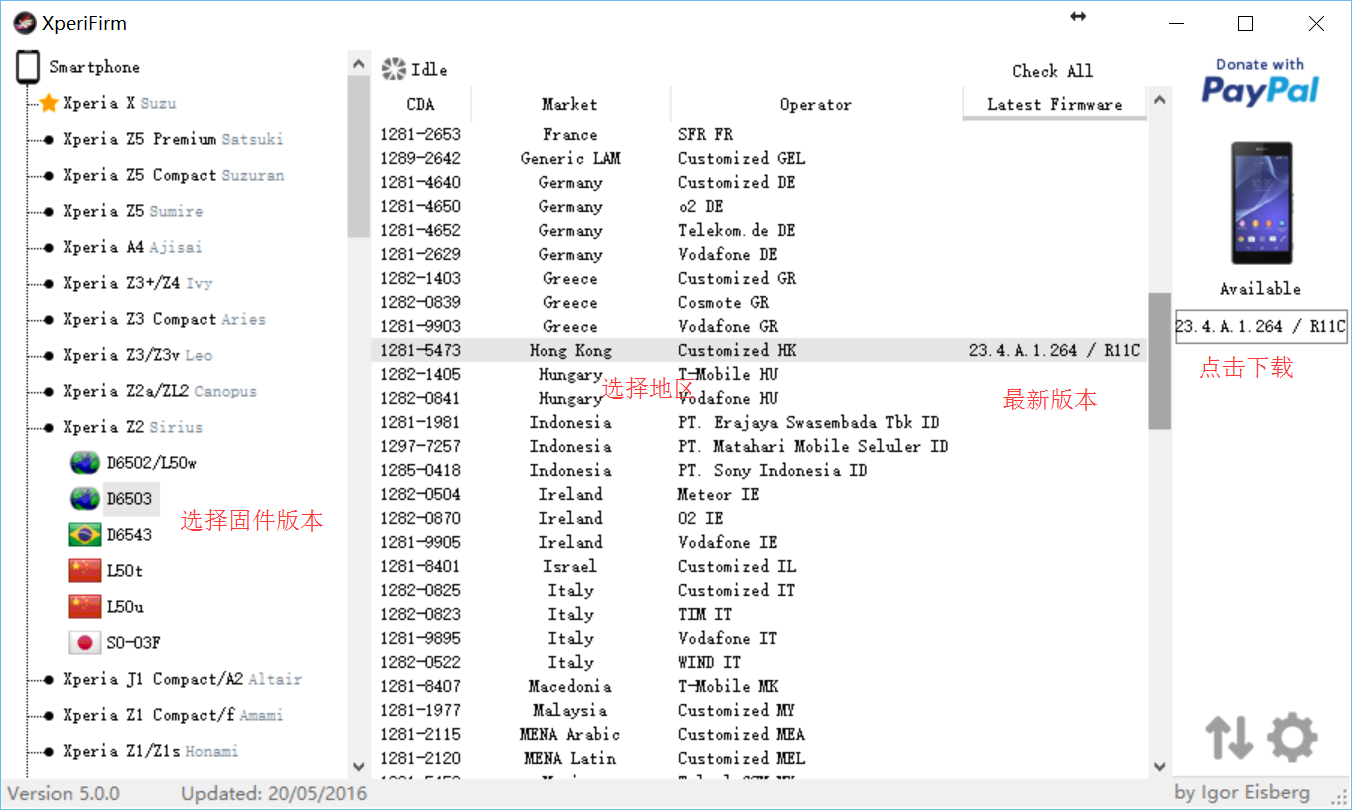Select the Generic LAM Customized GEL row
The width and height of the screenshot is (1352, 810).
tap(759, 158)
